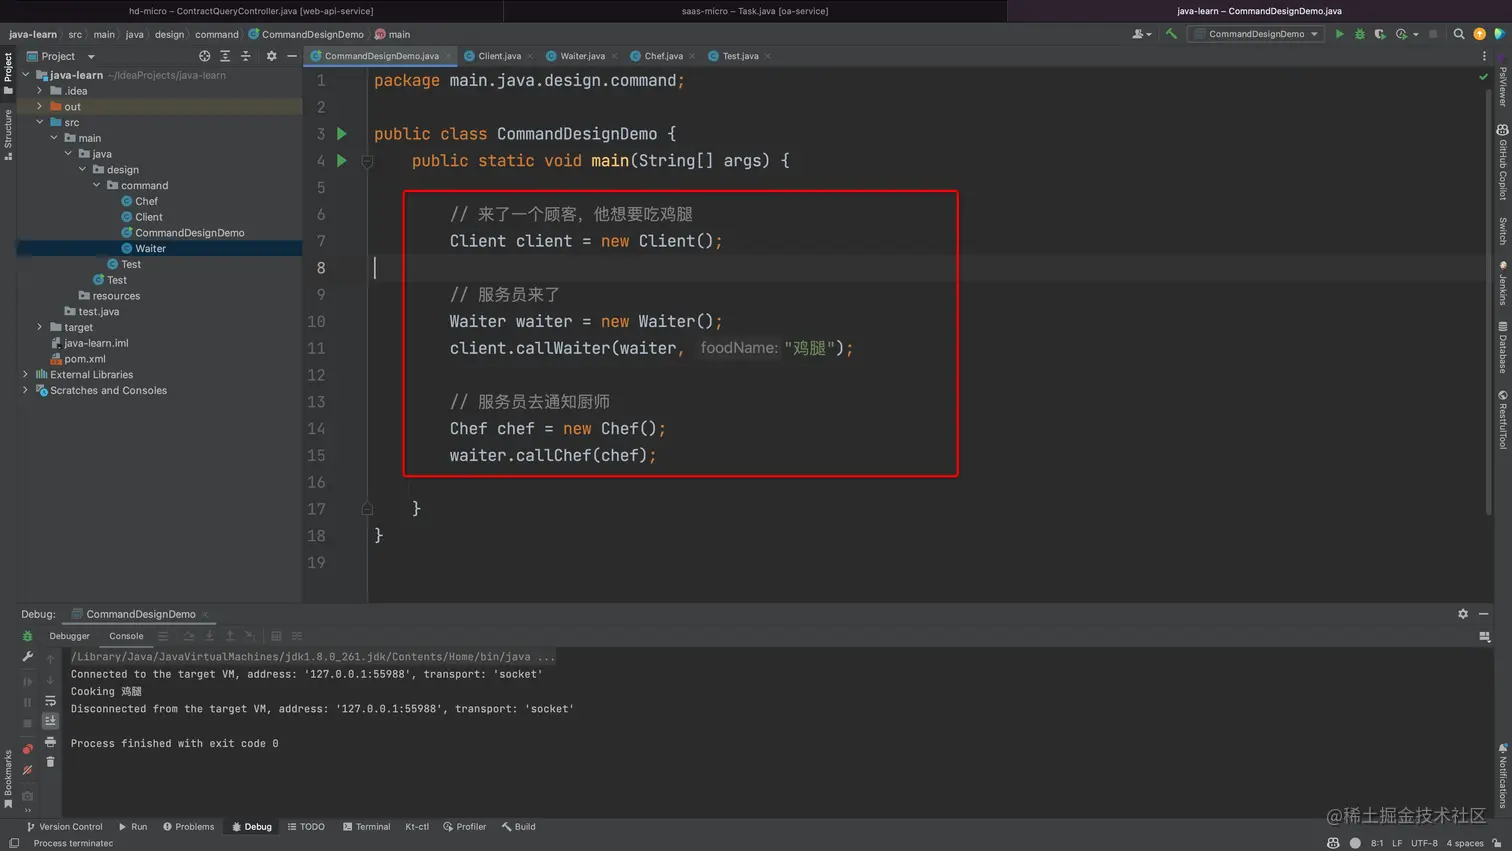Expand All in the Project panel

225,56
